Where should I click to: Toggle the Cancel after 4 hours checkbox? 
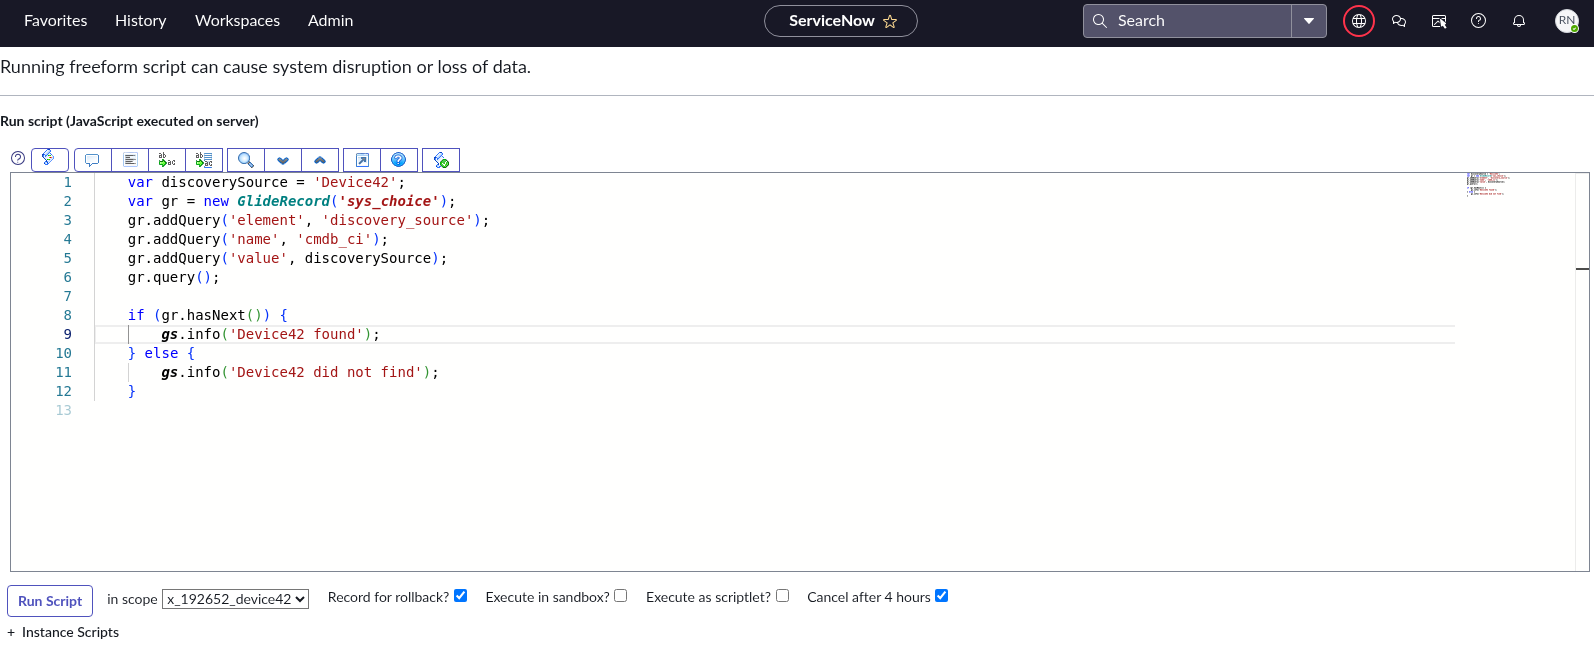point(942,596)
